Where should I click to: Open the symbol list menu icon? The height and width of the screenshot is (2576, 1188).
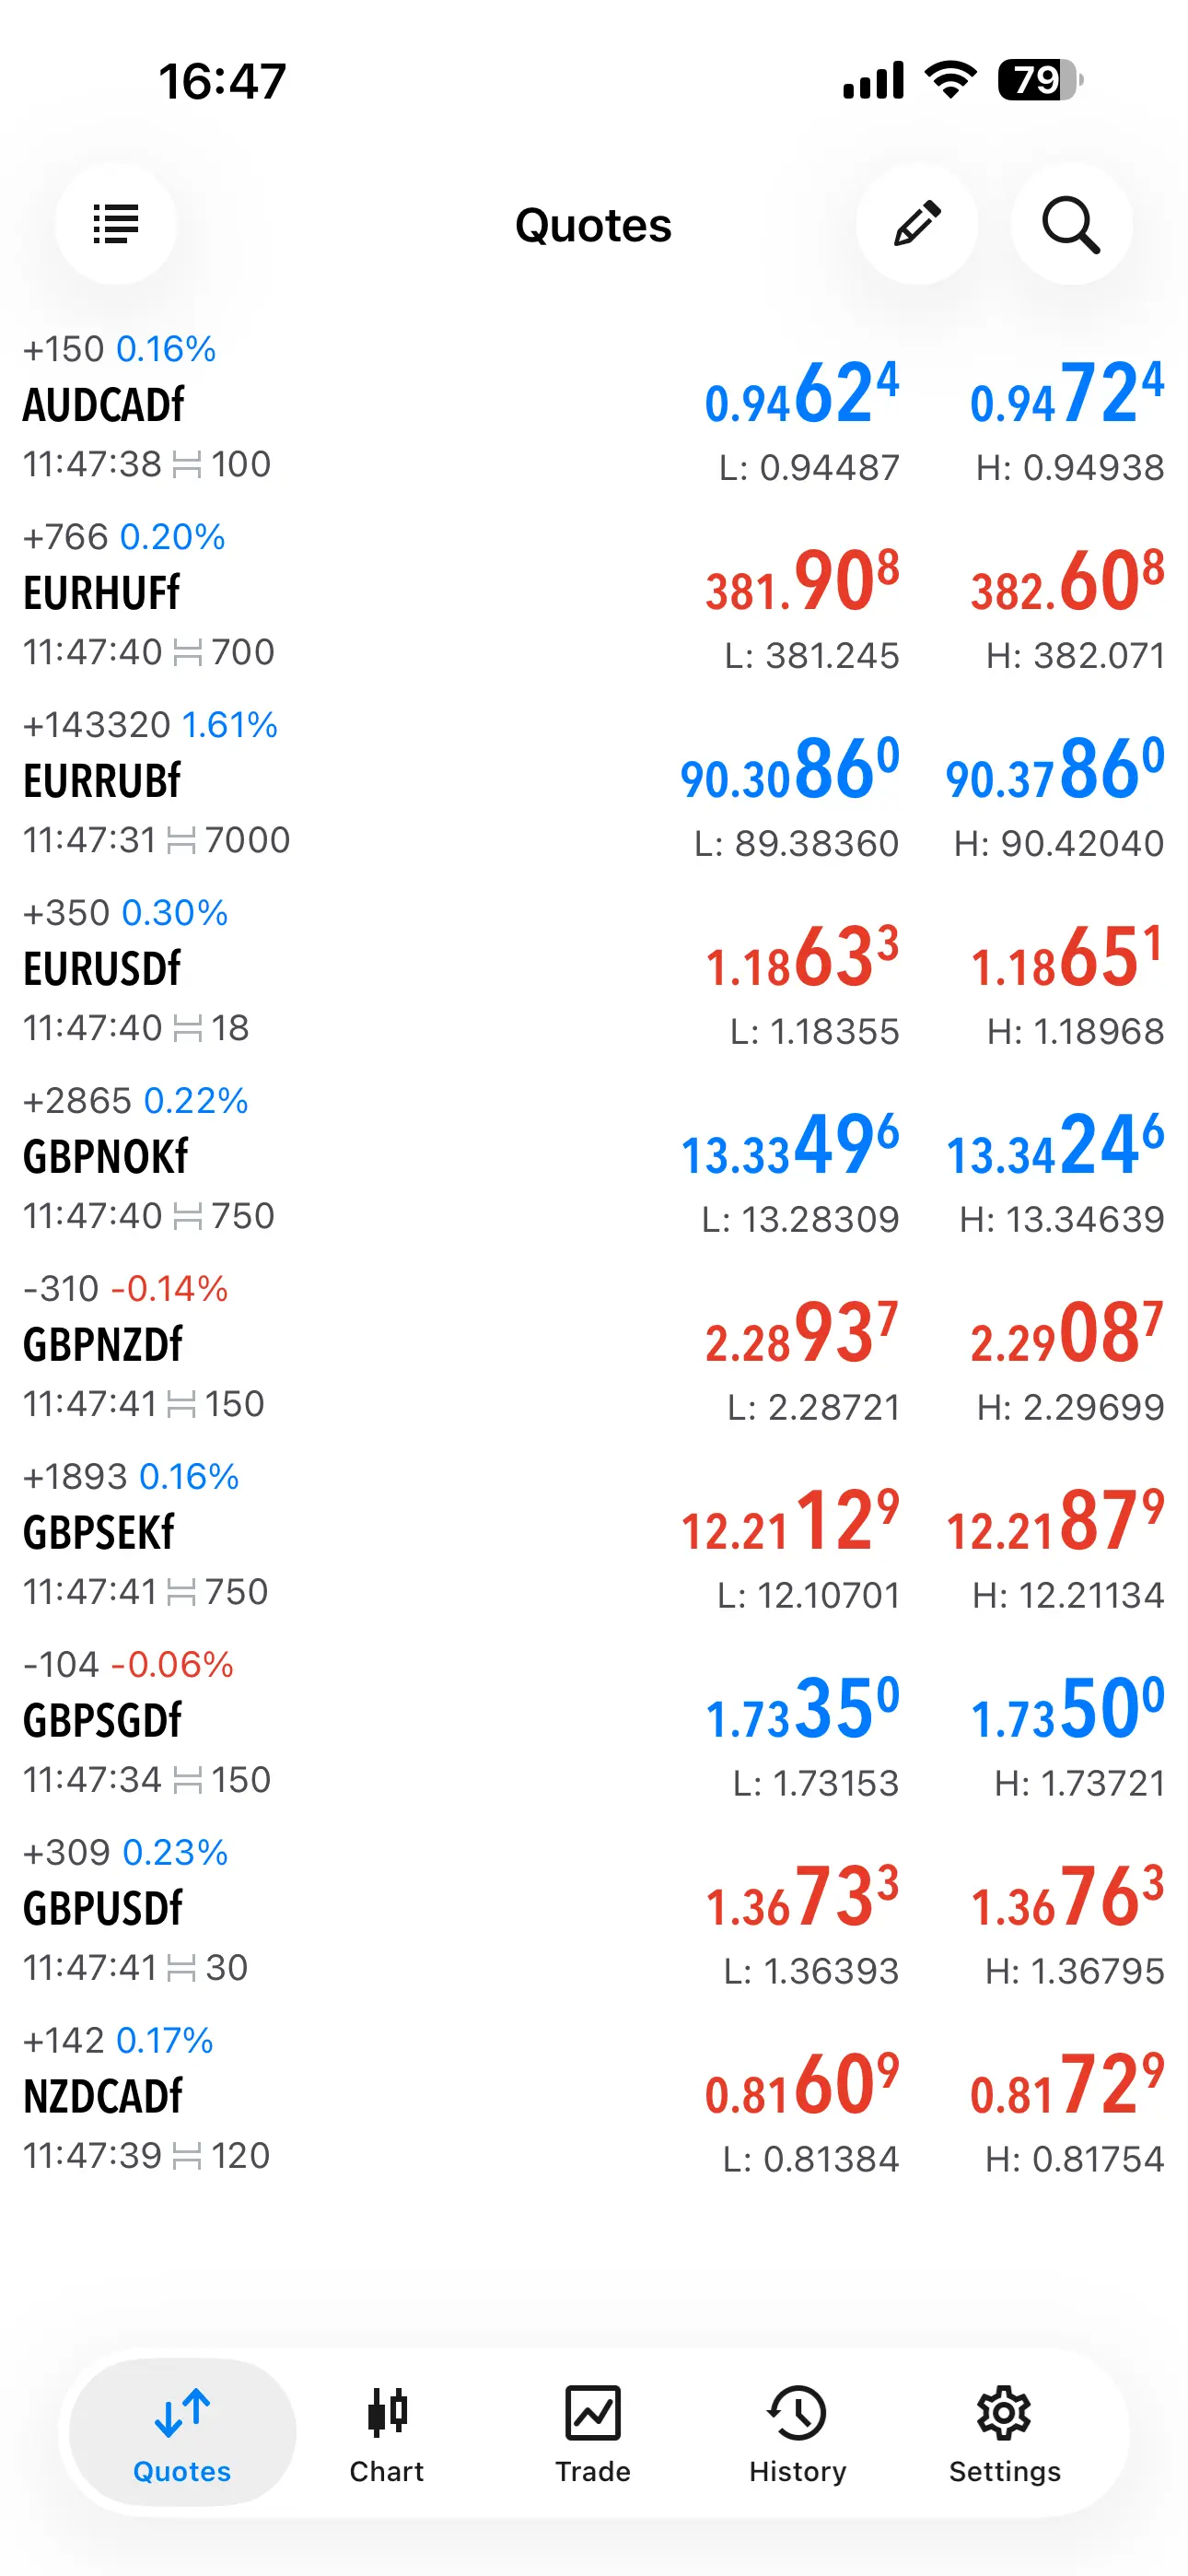[x=116, y=224]
